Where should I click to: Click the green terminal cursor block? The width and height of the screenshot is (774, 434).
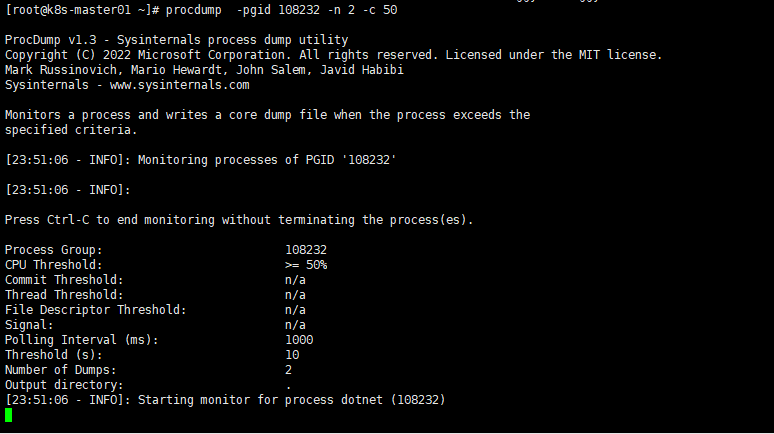(x=8, y=415)
